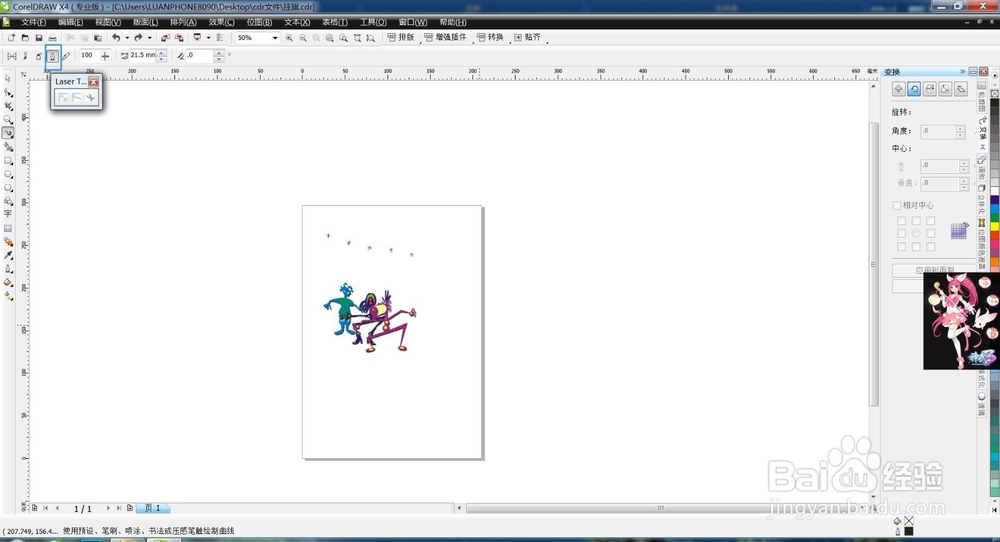The image size is (1000, 542).
Task: Adjust the 角度 rotation spinner
Action: click(x=960, y=131)
